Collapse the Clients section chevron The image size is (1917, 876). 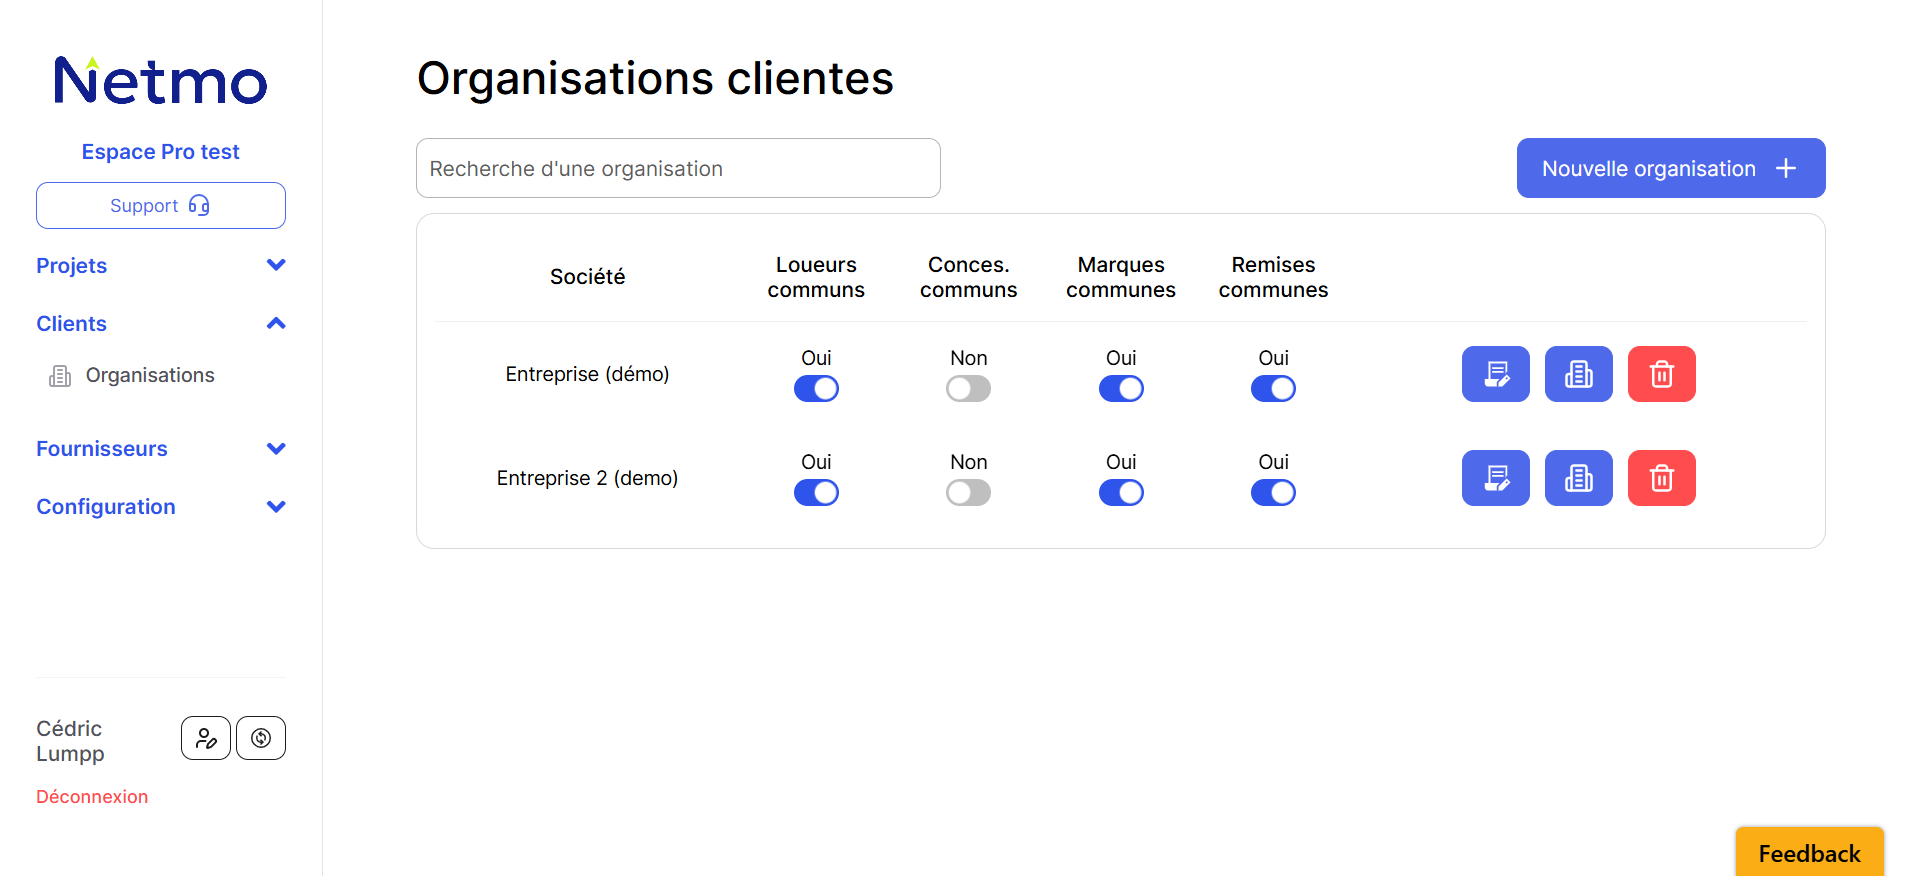(x=276, y=323)
